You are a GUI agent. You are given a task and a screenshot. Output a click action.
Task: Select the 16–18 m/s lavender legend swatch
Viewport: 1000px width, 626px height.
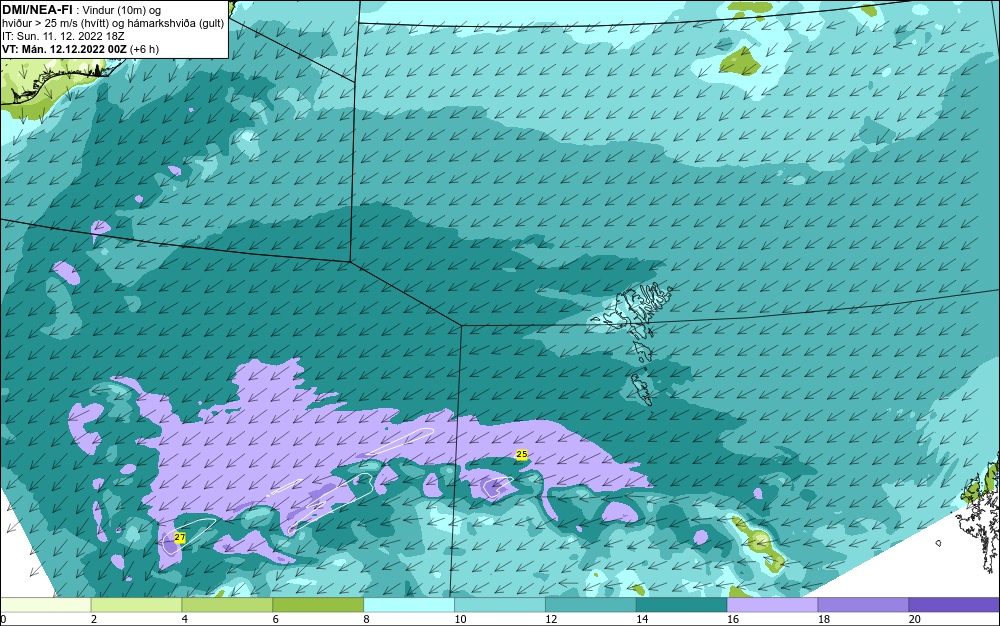point(772,605)
